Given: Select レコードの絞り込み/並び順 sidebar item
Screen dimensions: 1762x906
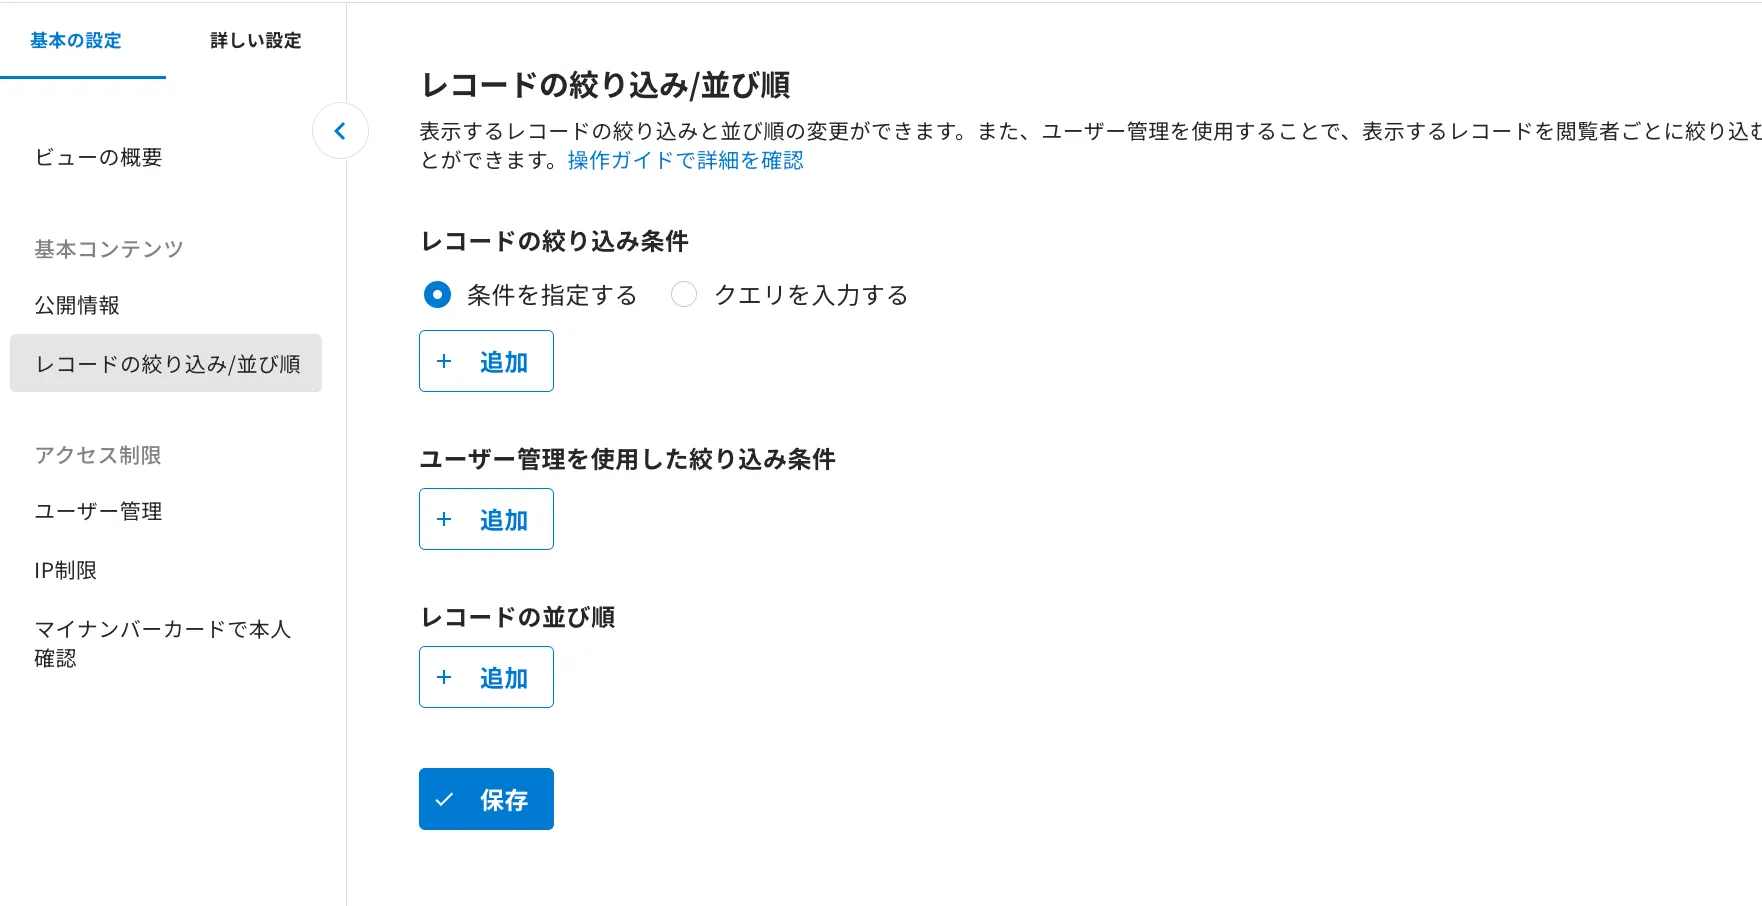Looking at the screenshot, I should [x=166, y=363].
